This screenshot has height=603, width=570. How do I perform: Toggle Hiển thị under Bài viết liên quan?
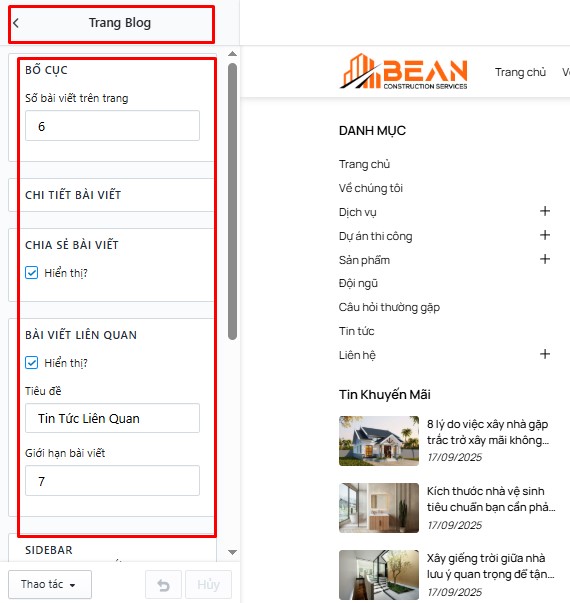(x=32, y=363)
